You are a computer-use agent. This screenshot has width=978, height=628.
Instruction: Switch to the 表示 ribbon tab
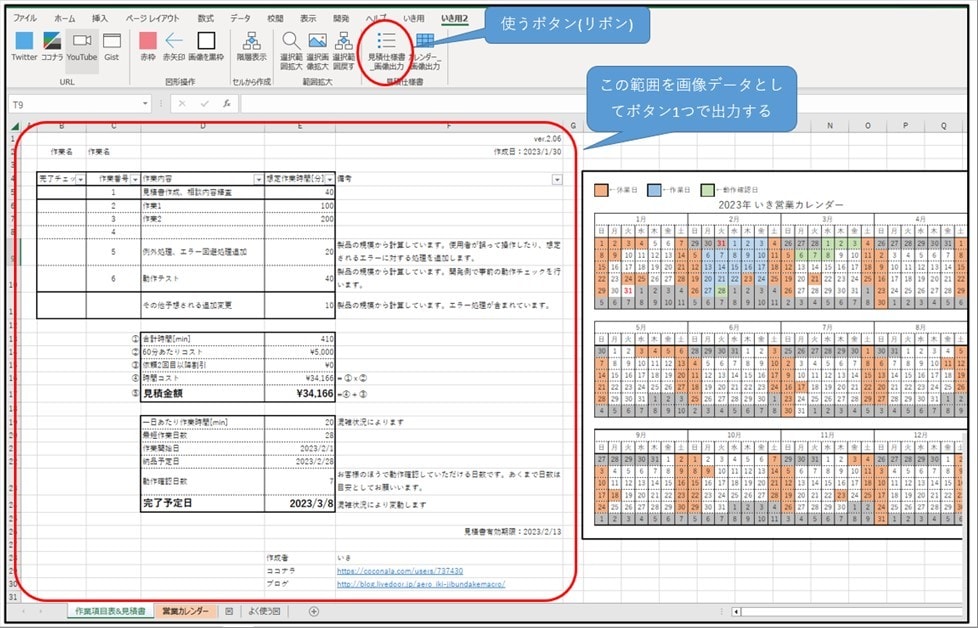pos(308,19)
